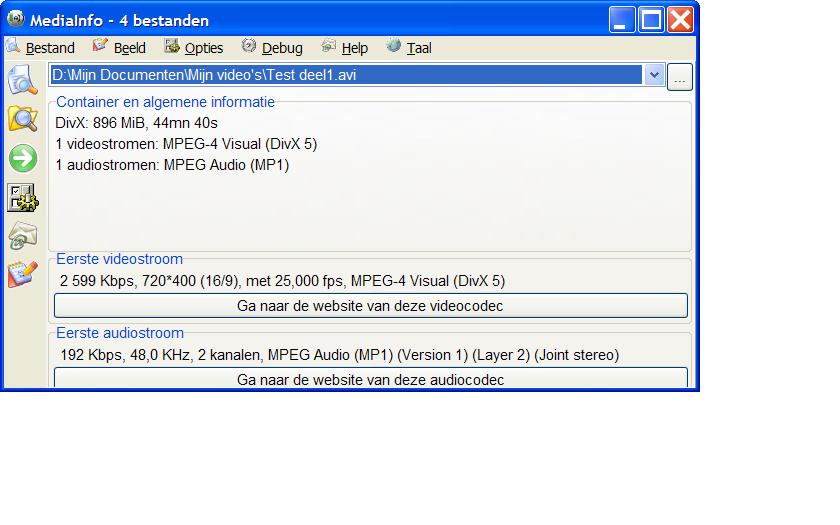Screen dimensions: 840x525
Task: Click the icon beside the Debug menu
Action: pyautogui.click(x=249, y=46)
